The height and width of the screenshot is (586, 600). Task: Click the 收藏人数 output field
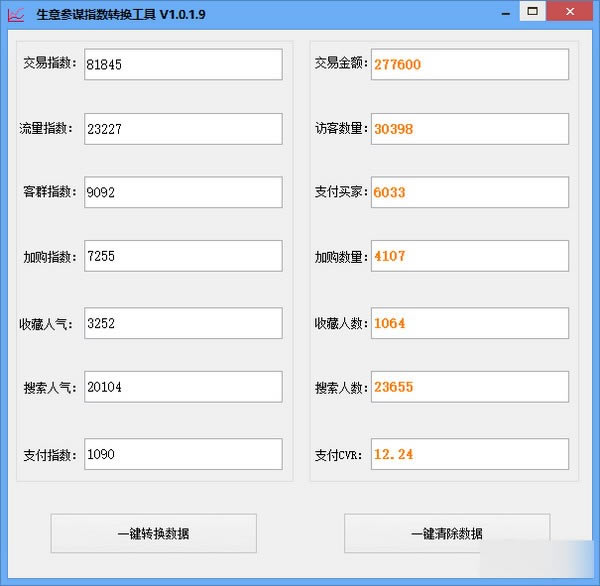pyautogui.click(x=469, y=323)
